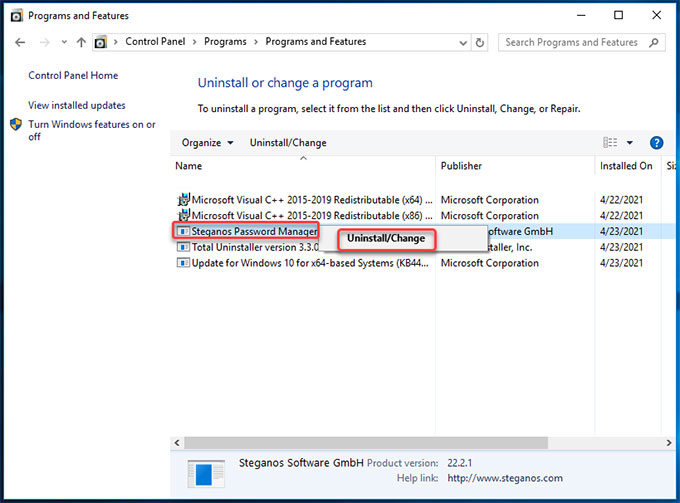Viewport: 680px width, 503px height.
Task: Click the details pane program thumbnail
Action: pos(206,474)
